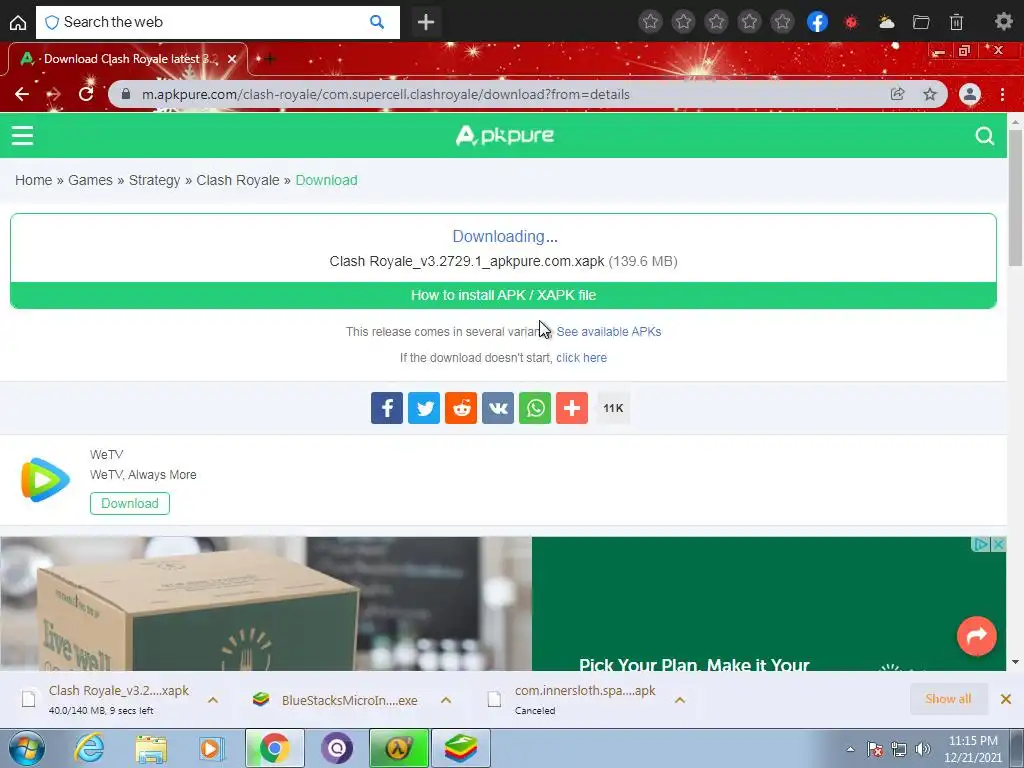
Task: Click the meal box ad image
Action: pos(266,603)
